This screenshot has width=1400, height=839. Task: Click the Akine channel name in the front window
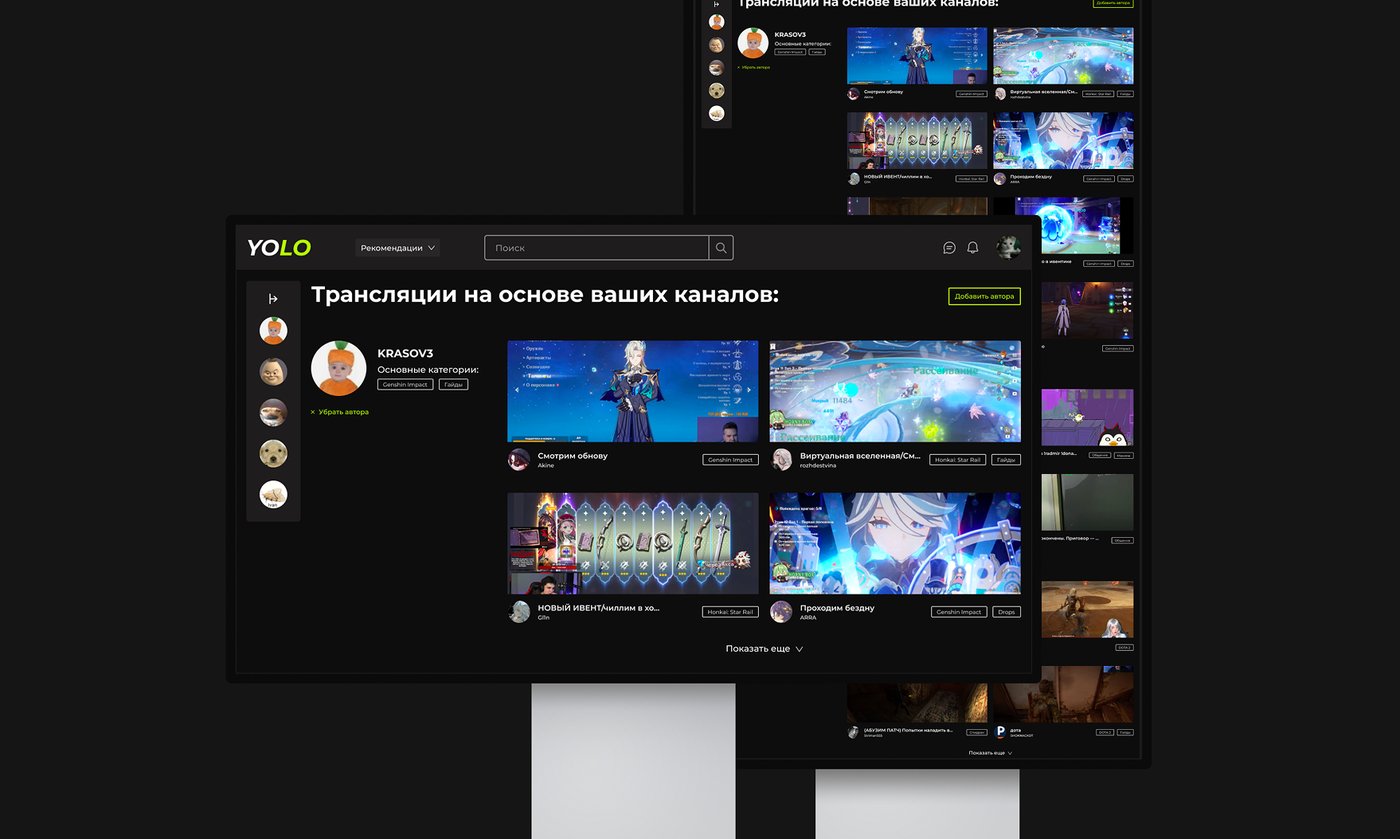tap(546, 466)
